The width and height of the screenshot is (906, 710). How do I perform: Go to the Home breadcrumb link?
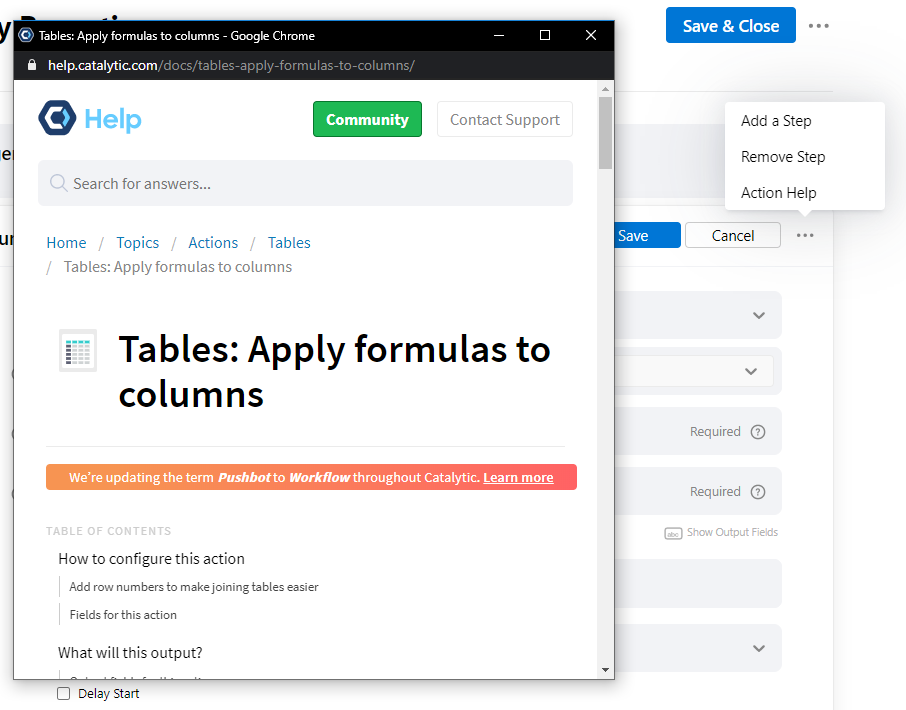[x=66, y=243]
